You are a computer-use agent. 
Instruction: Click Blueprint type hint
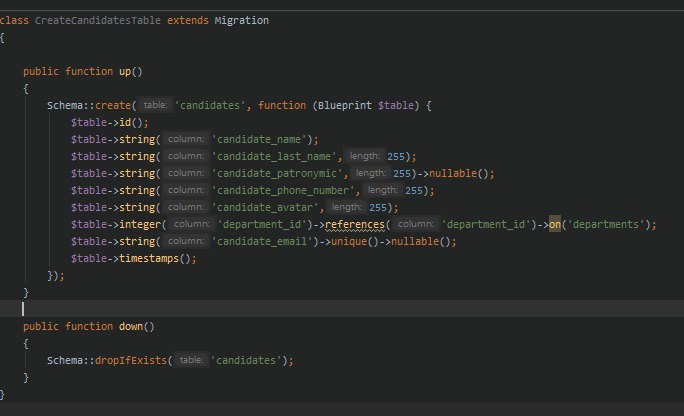point(345,106)
